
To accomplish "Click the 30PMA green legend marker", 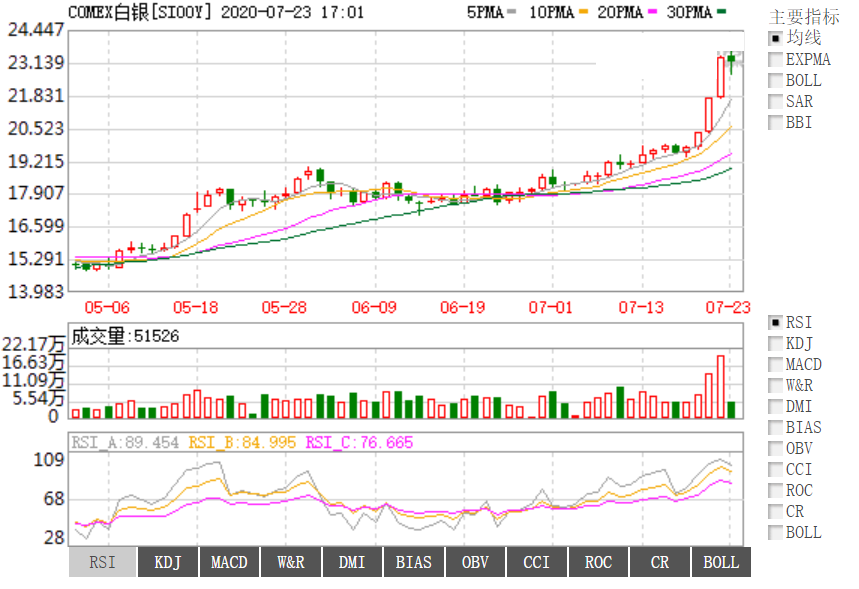I will [722, 12].
